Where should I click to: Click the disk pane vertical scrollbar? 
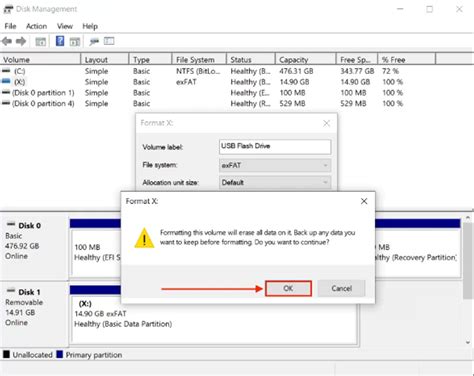pyautogui.click(x=468, y=261)
